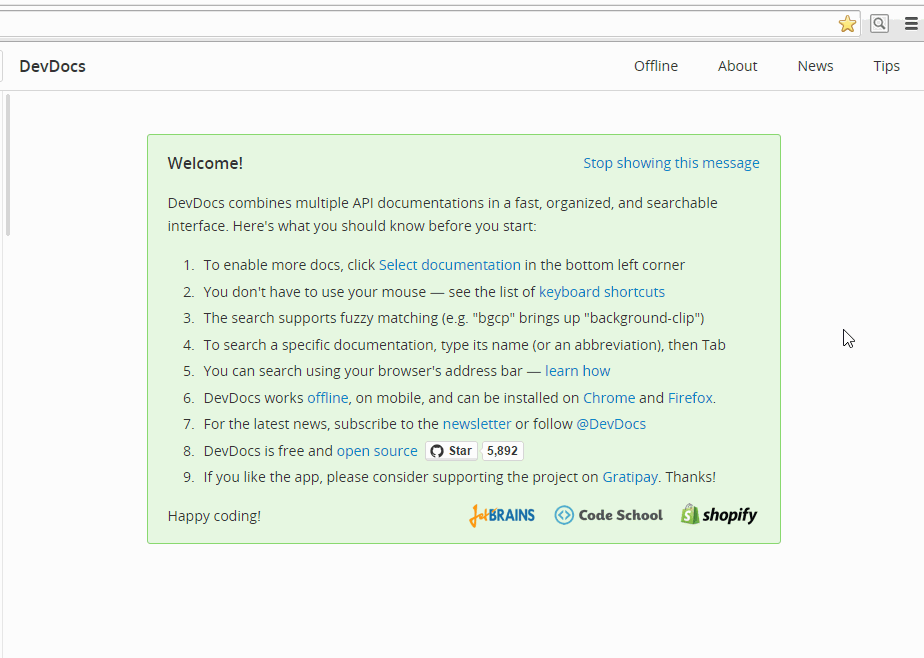Image resolution: width=924 pixels, height=658 pixels.
Task: Open the About page link
Action: click(x=737, y=66)
